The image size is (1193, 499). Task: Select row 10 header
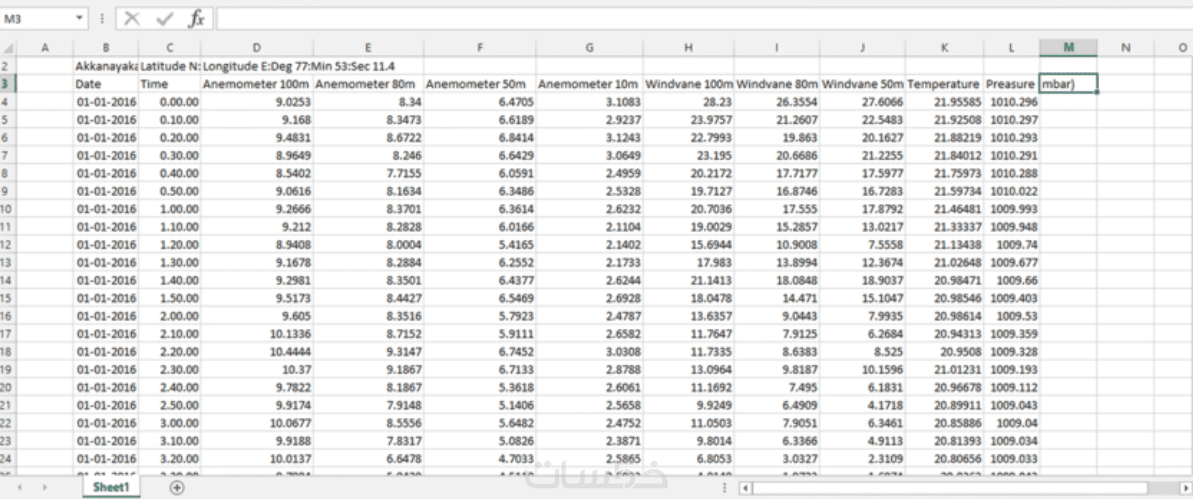pos(8,208)
